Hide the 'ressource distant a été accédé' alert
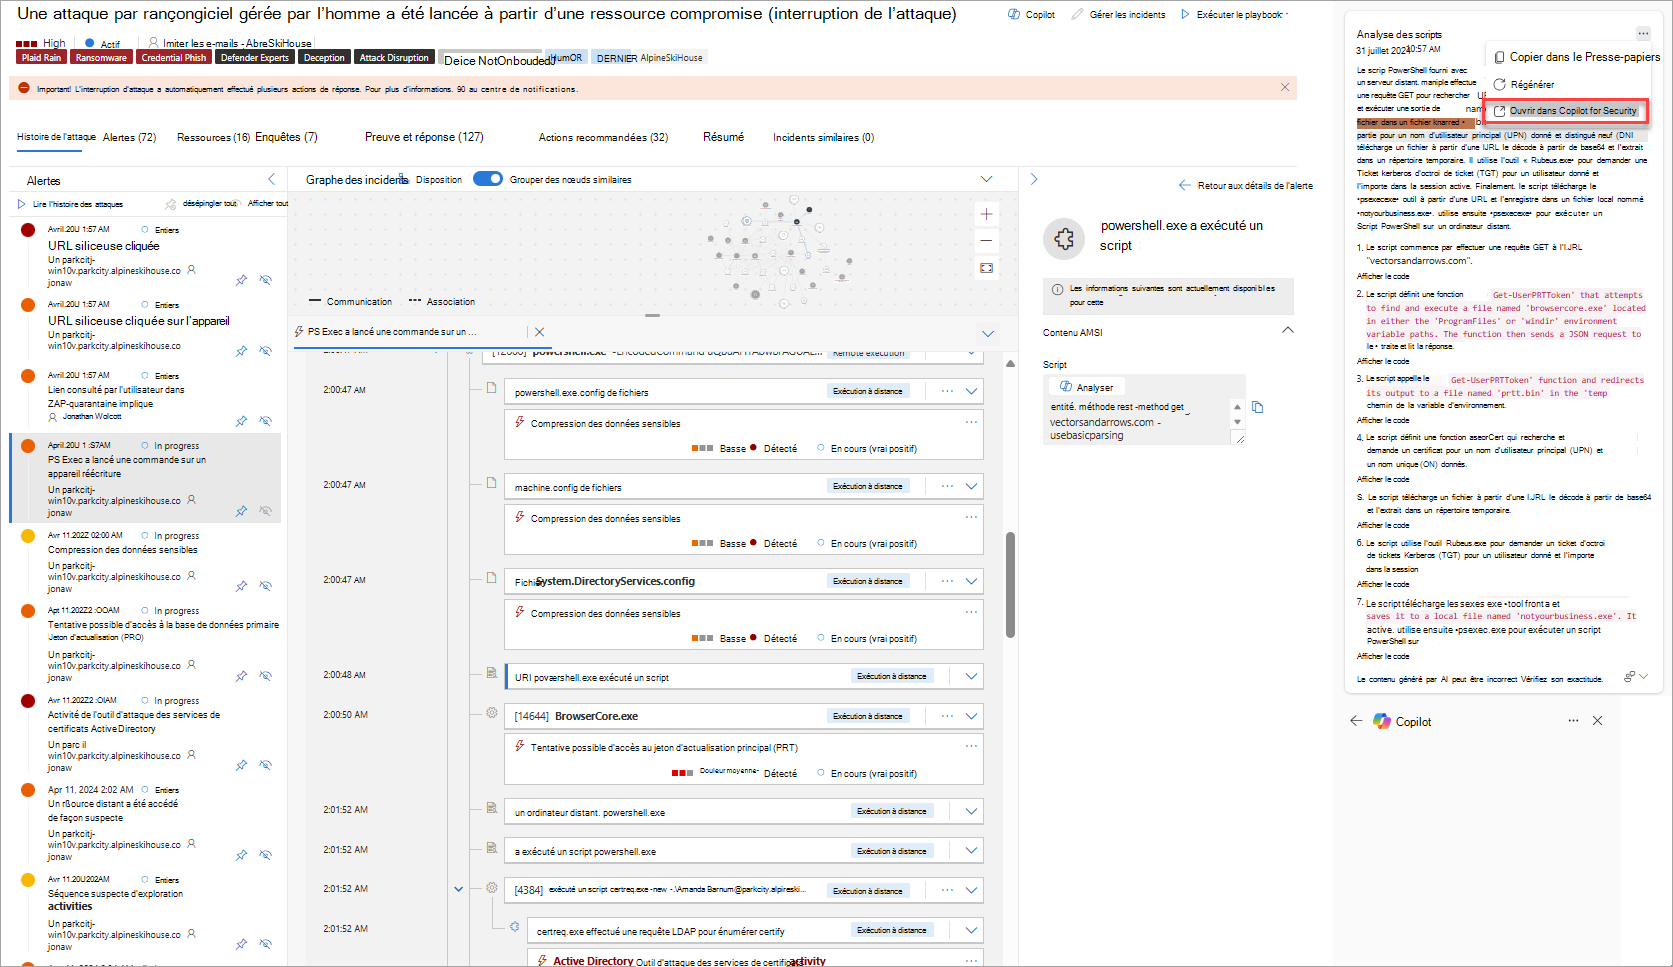The image size is (1673, 967). coord(266,855)
